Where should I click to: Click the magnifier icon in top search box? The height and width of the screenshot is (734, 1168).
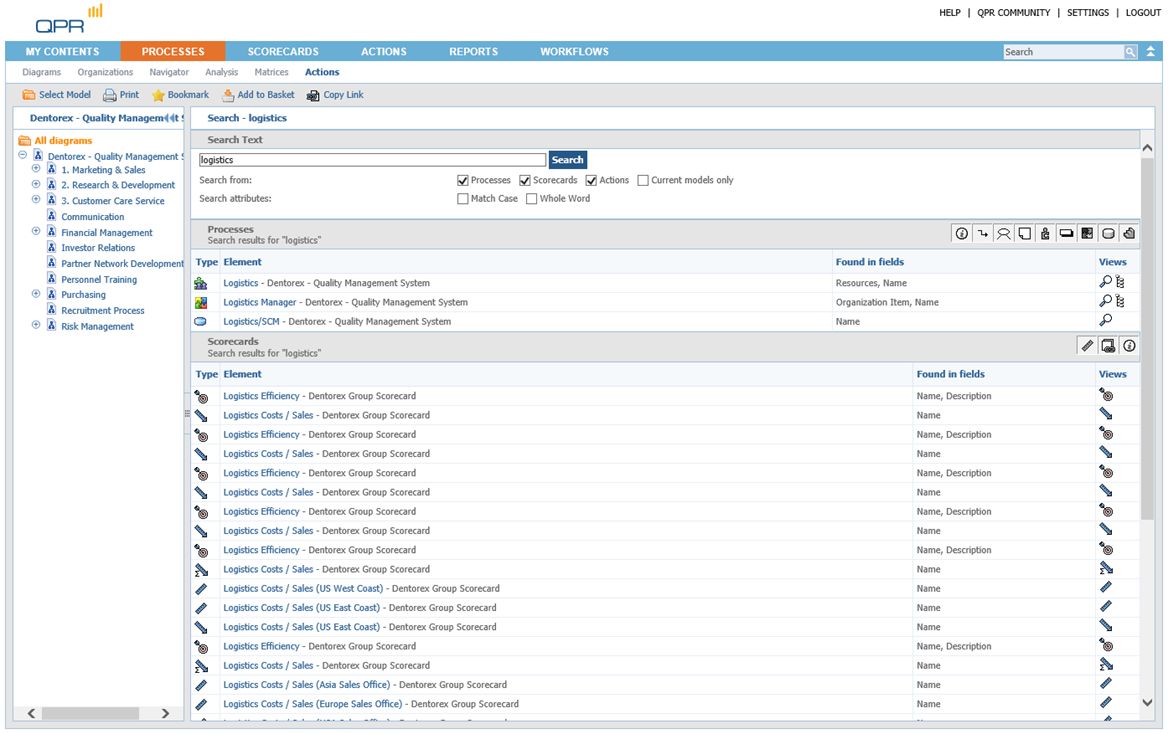click(x=1130, y=52)
